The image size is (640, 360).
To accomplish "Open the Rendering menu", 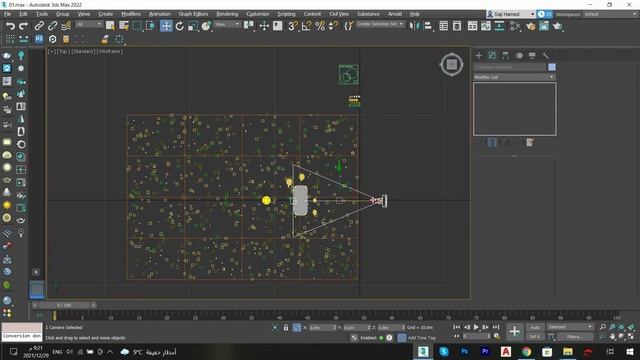I will point(227,14).
